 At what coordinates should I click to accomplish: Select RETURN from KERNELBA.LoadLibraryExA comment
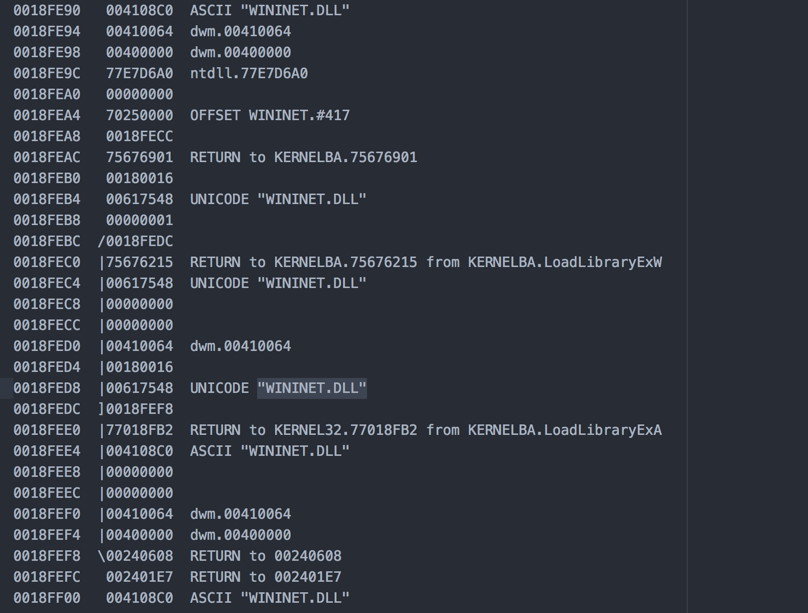[x=426, y=430]
